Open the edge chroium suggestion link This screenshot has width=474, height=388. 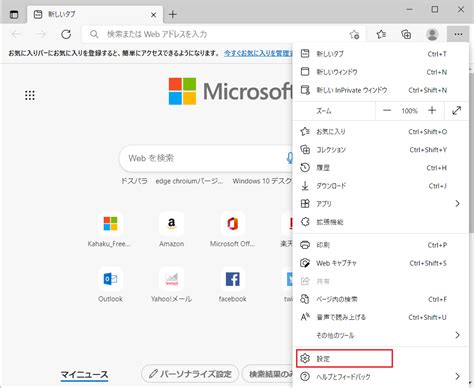click(x=189, y=181)
